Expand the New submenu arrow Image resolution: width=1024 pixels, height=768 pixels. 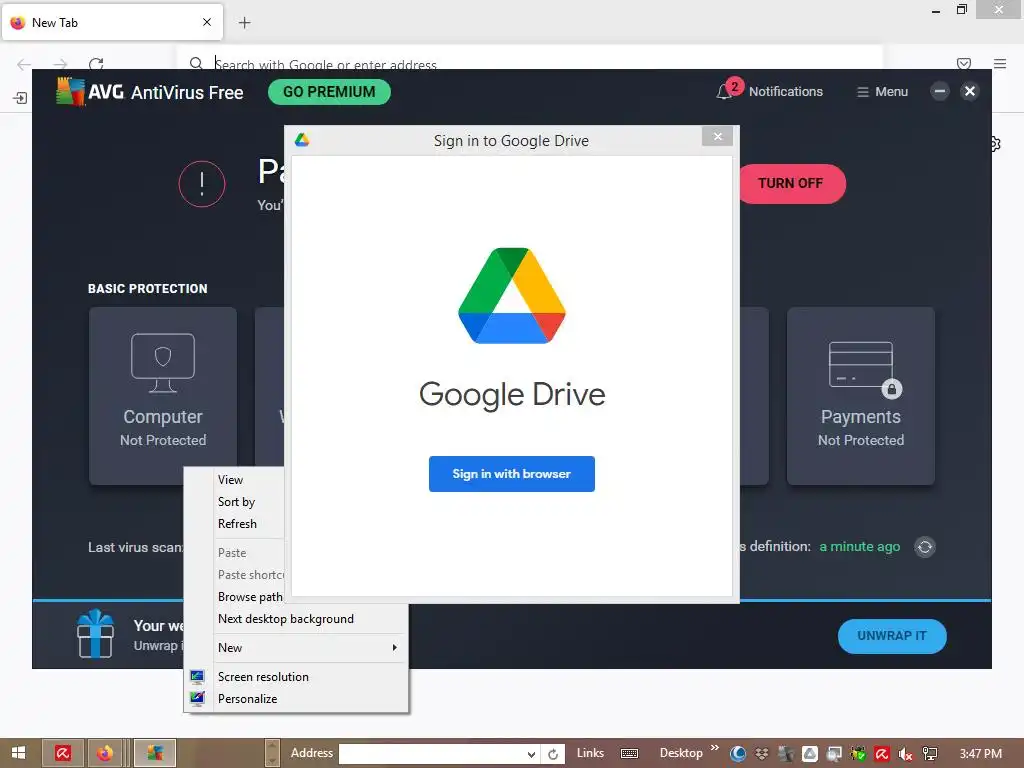coord(394,647)
